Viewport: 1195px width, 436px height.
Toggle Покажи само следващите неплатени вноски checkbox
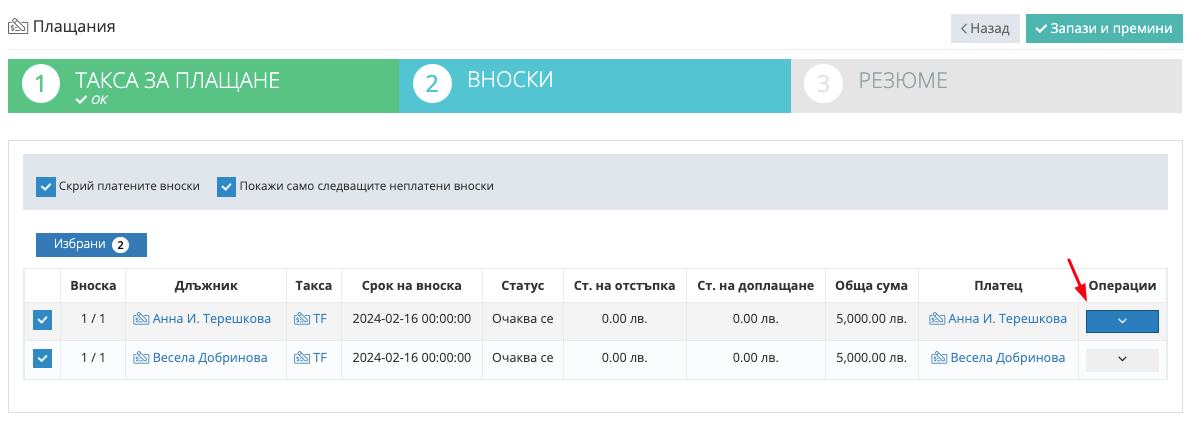point(226,187)
